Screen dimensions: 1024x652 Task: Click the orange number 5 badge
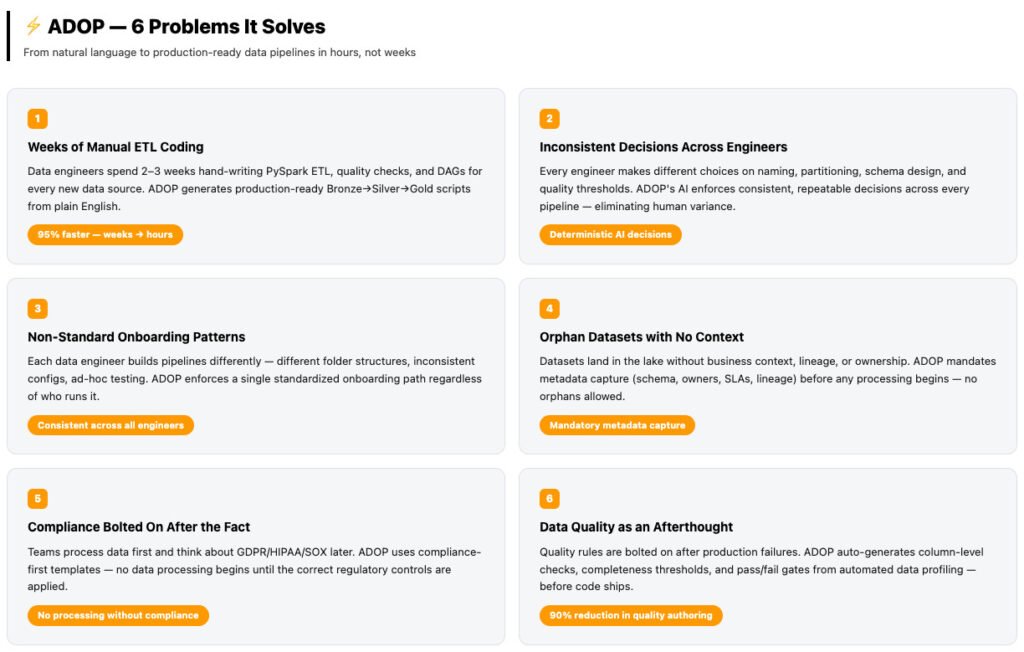pos(37,498)
